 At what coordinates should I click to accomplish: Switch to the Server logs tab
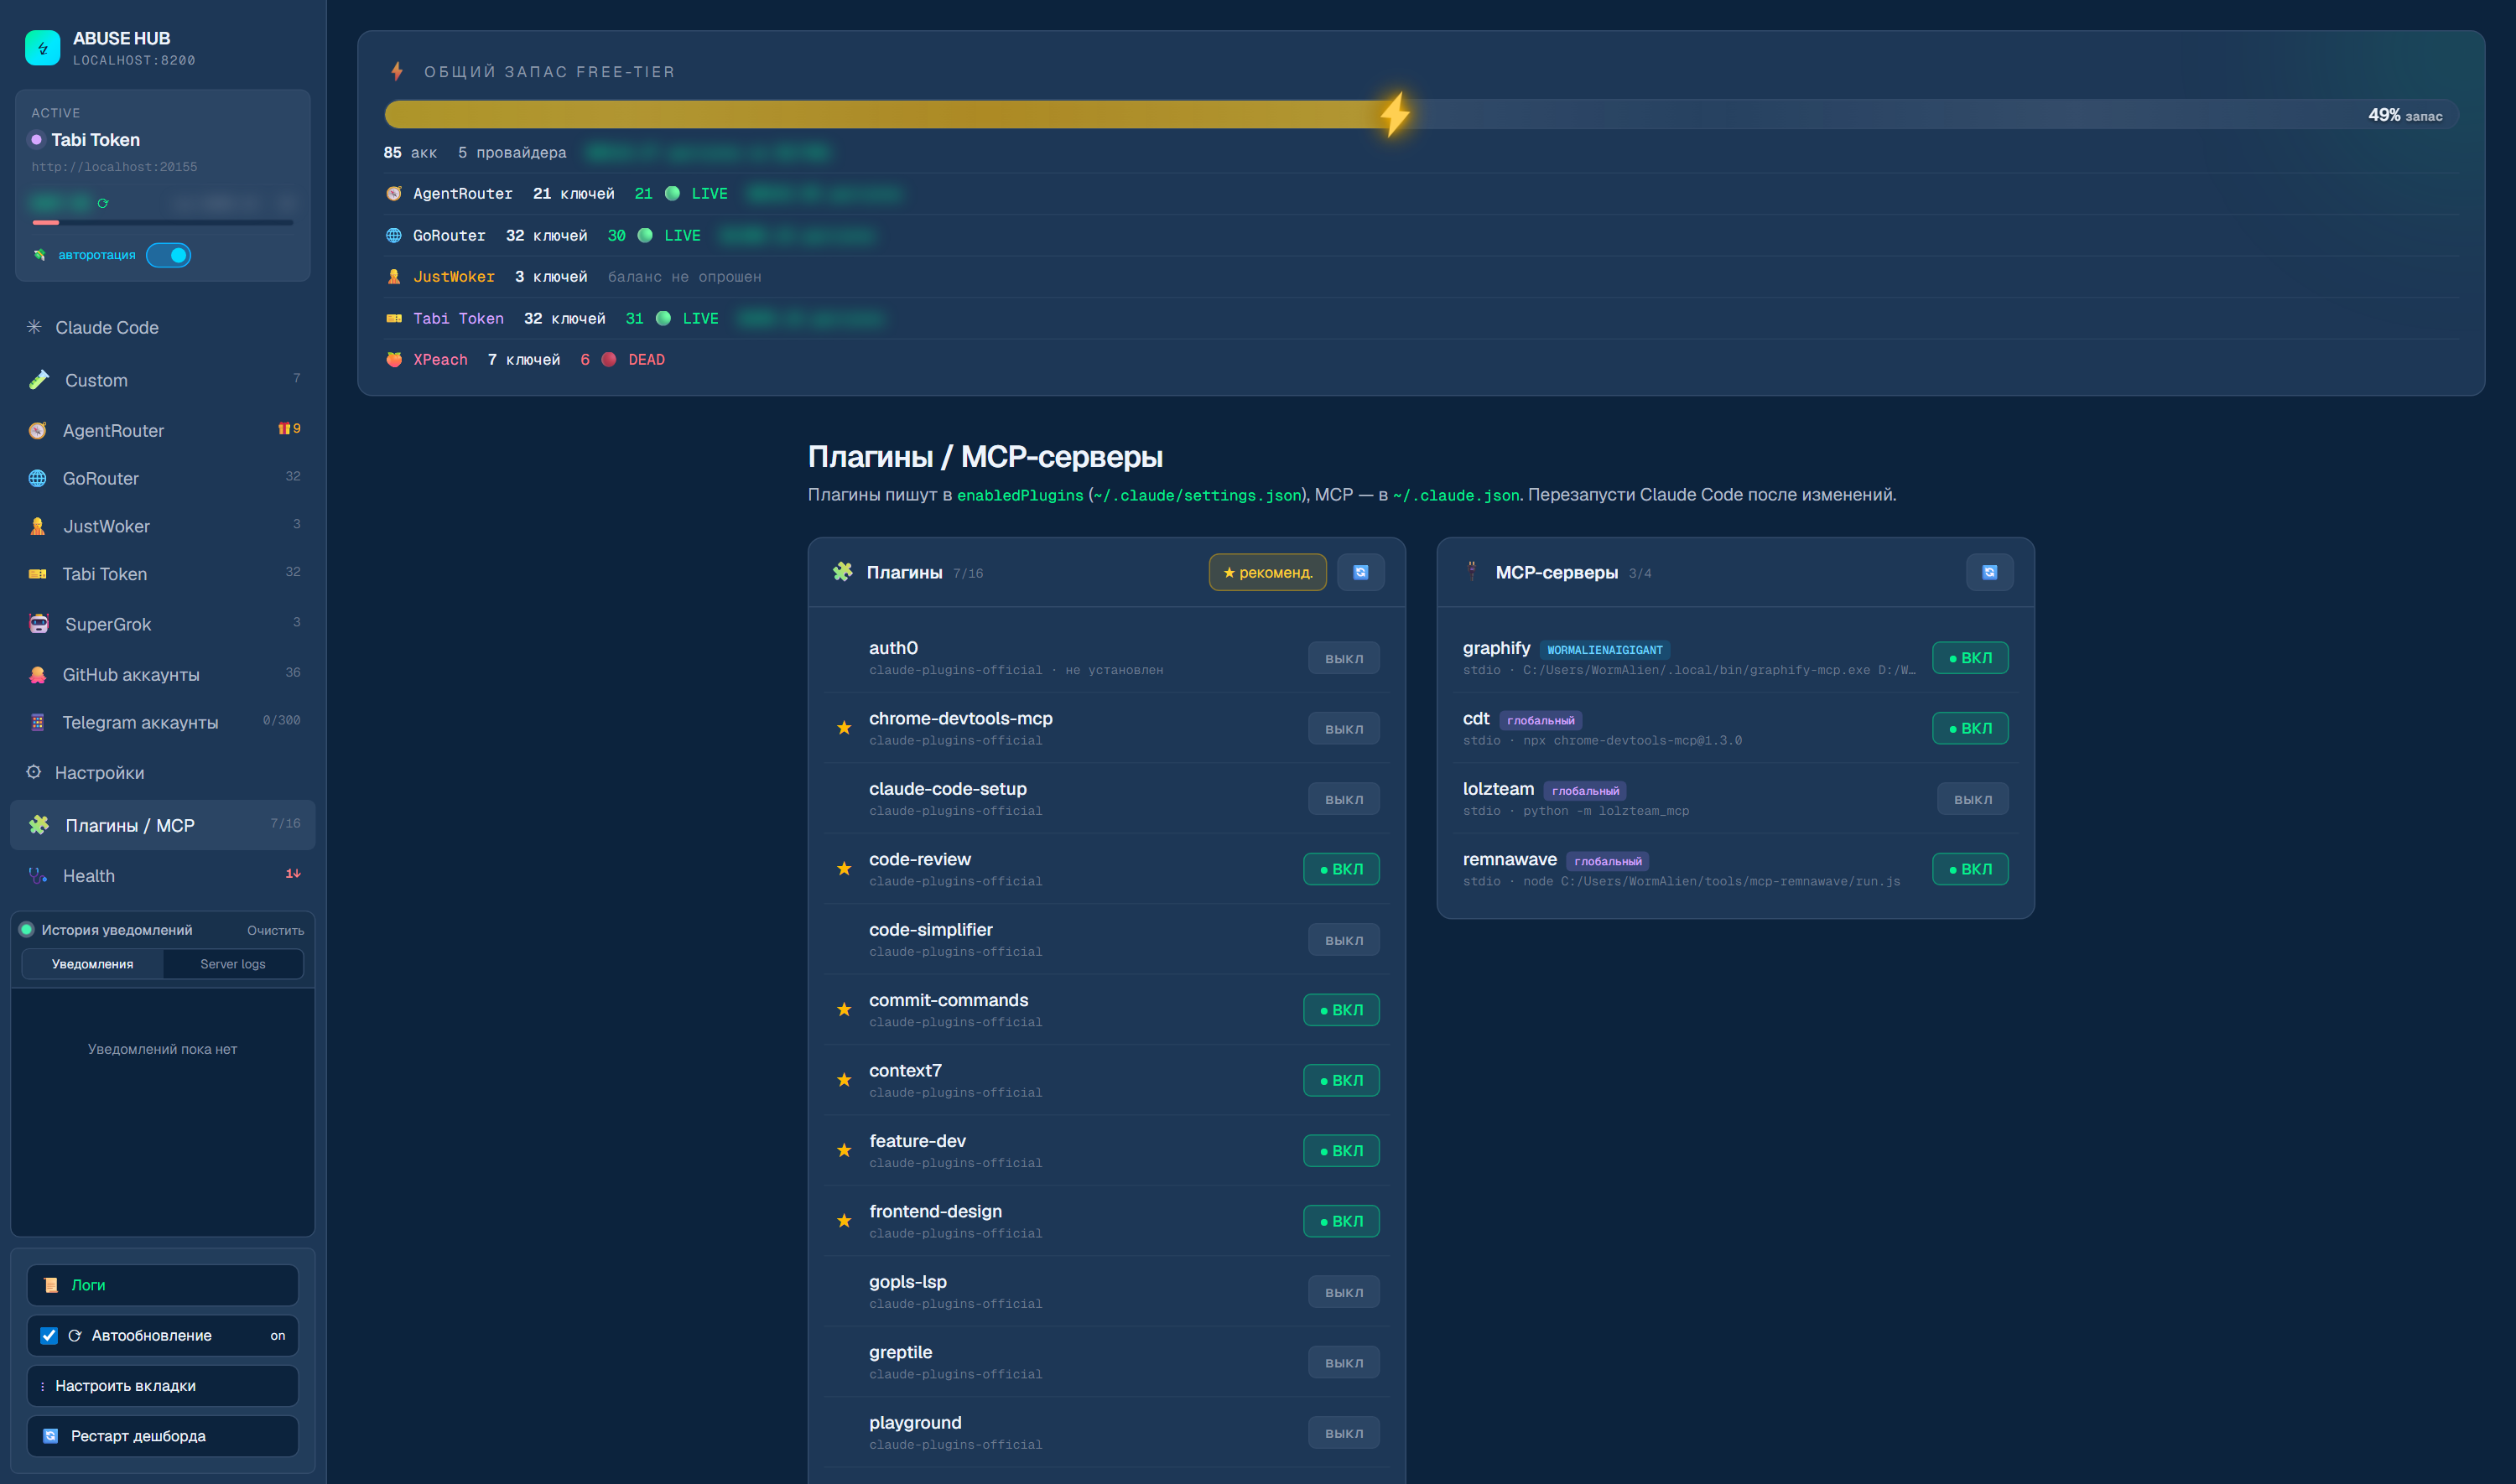pos(233,964)
